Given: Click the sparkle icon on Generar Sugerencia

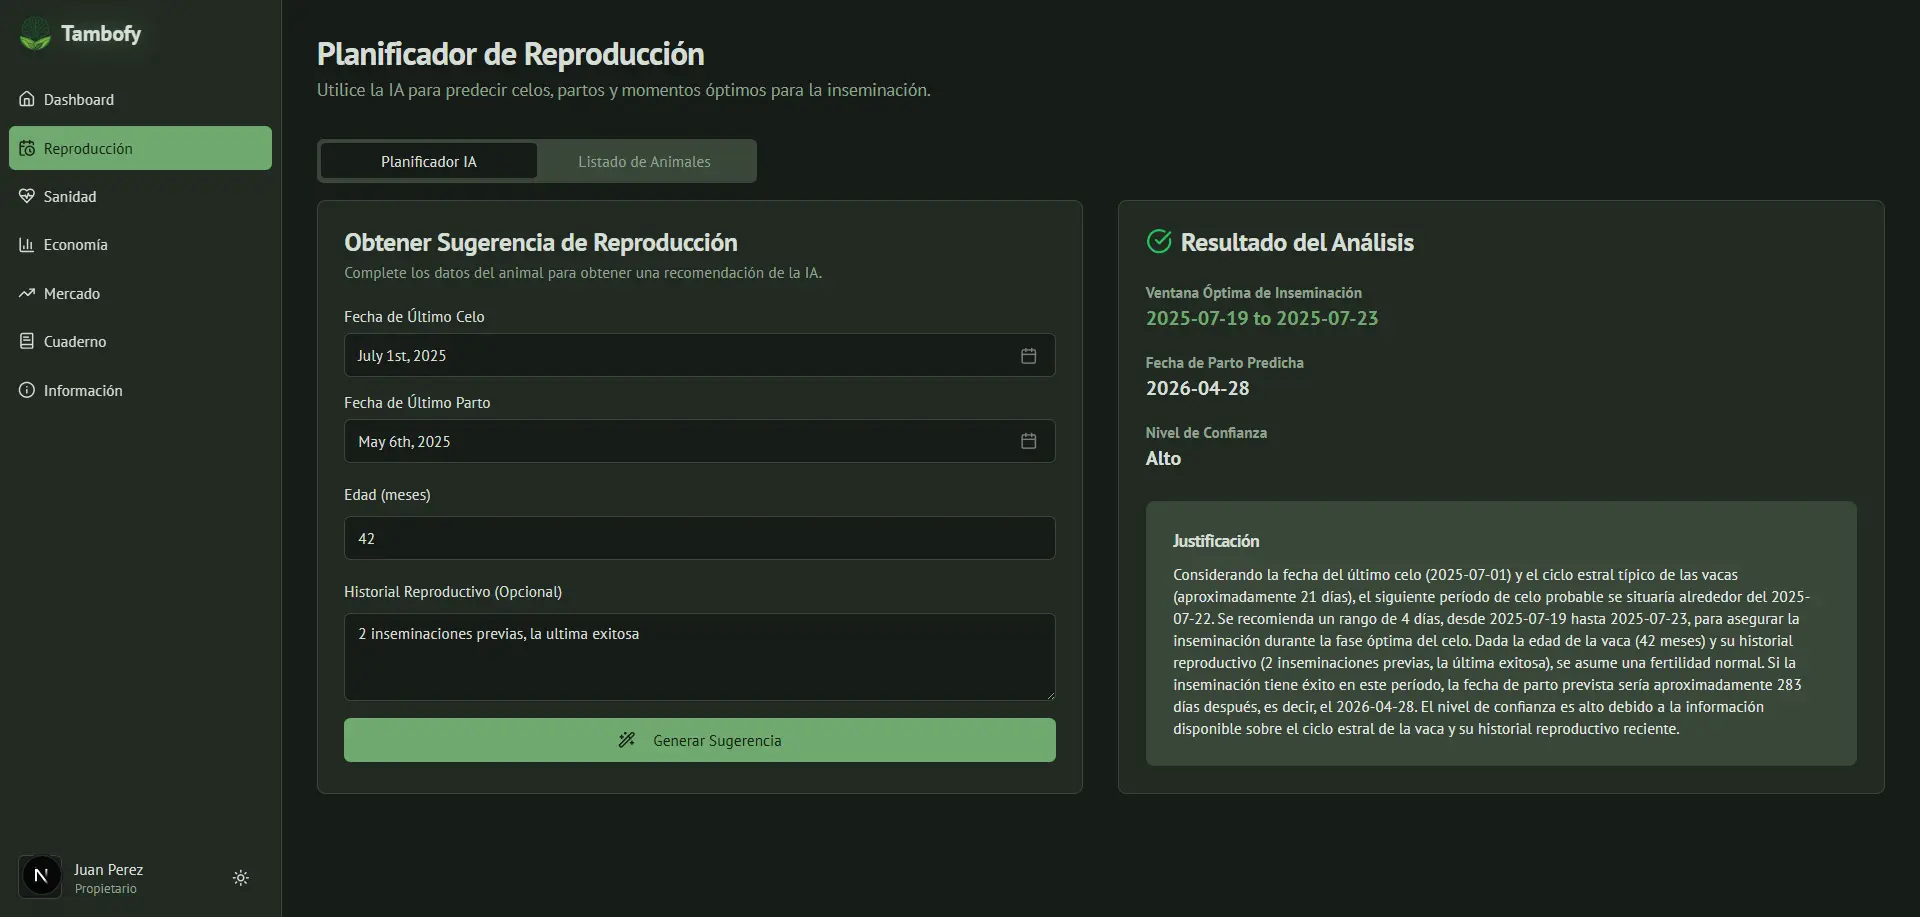Looking at the screenshot, I should click(628, 740).
